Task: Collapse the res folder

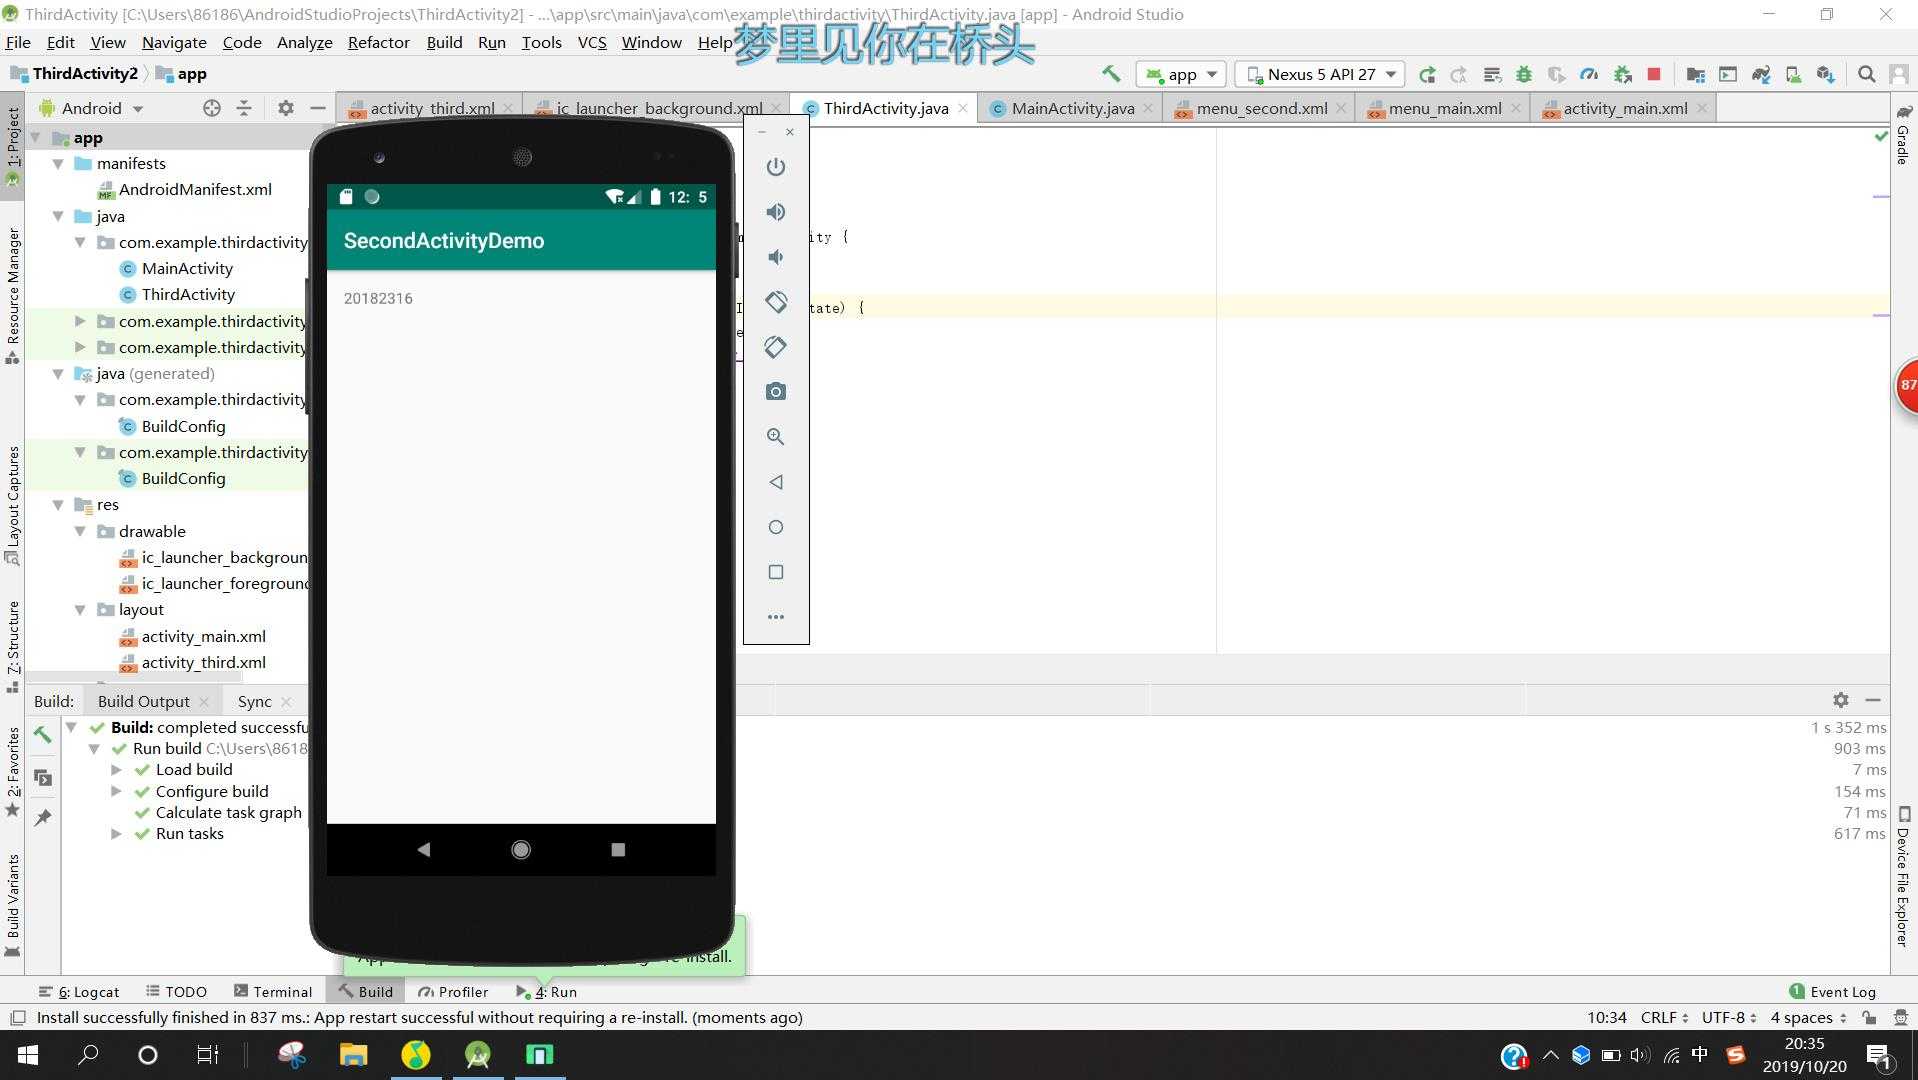Action: point(59,505)
